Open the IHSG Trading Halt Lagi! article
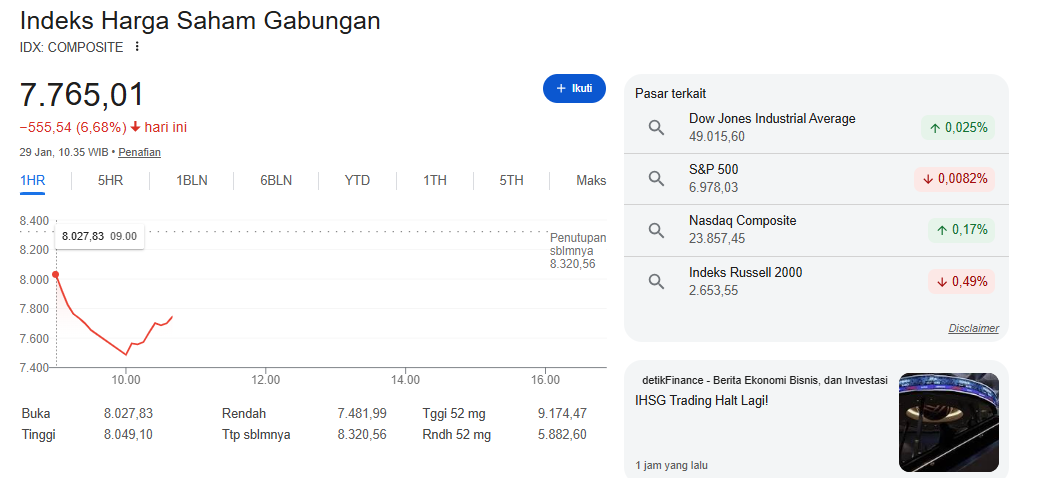Screen dimensions: 1039x478 pyautogui.click(x=701, y=401)
